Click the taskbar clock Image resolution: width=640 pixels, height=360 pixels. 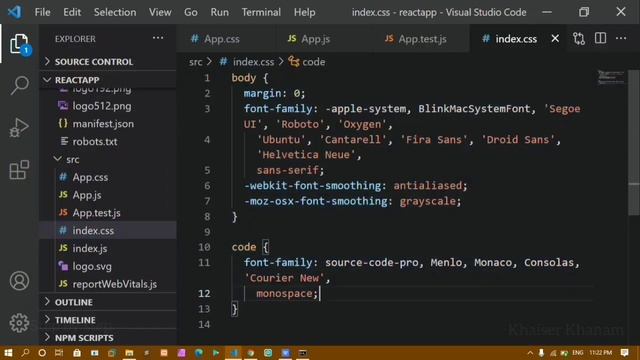coord(600,353)
